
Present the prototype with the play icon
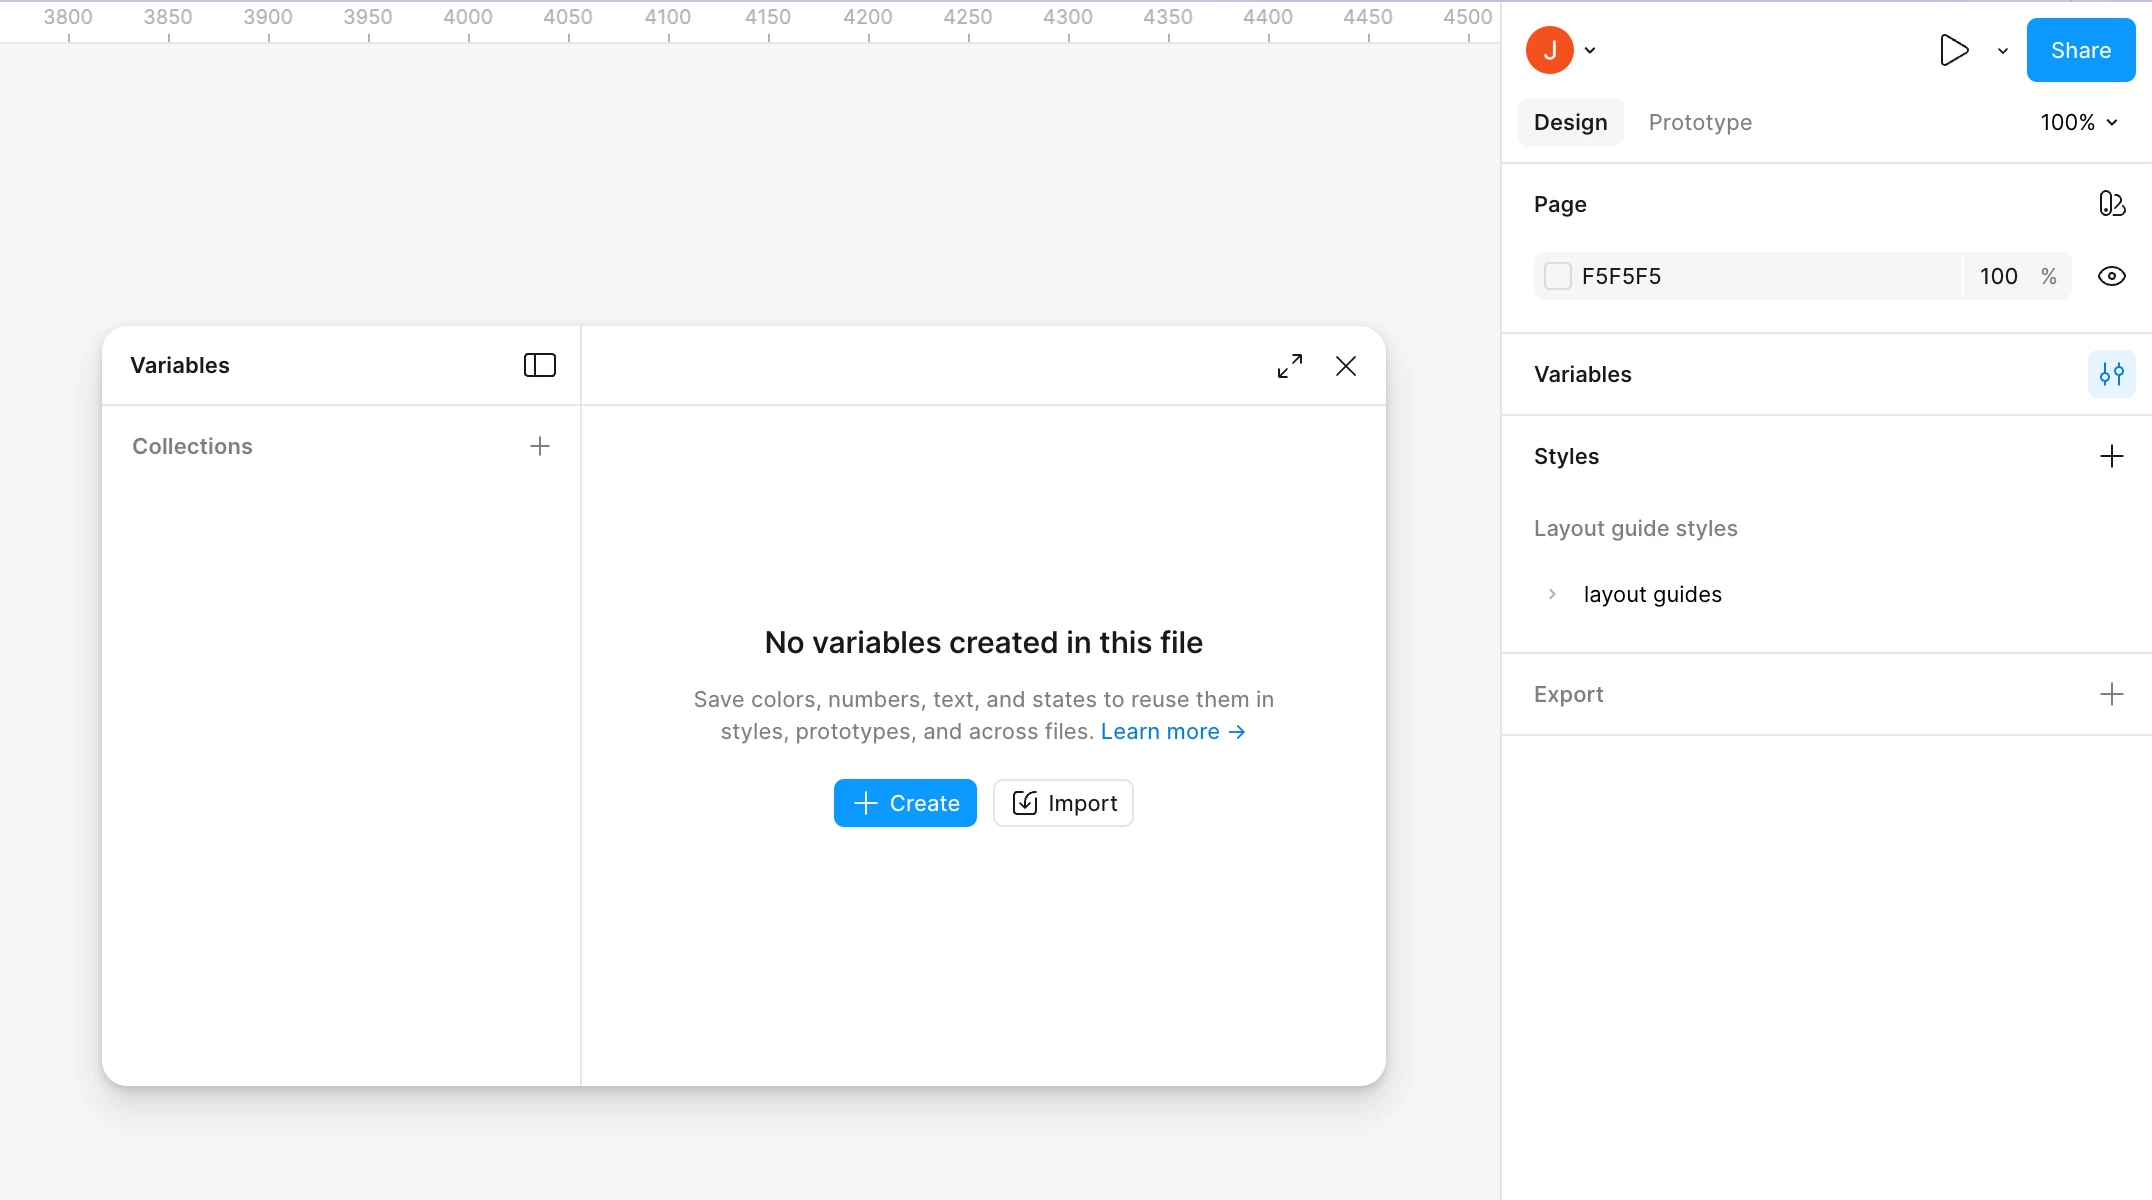point(1953,50)
